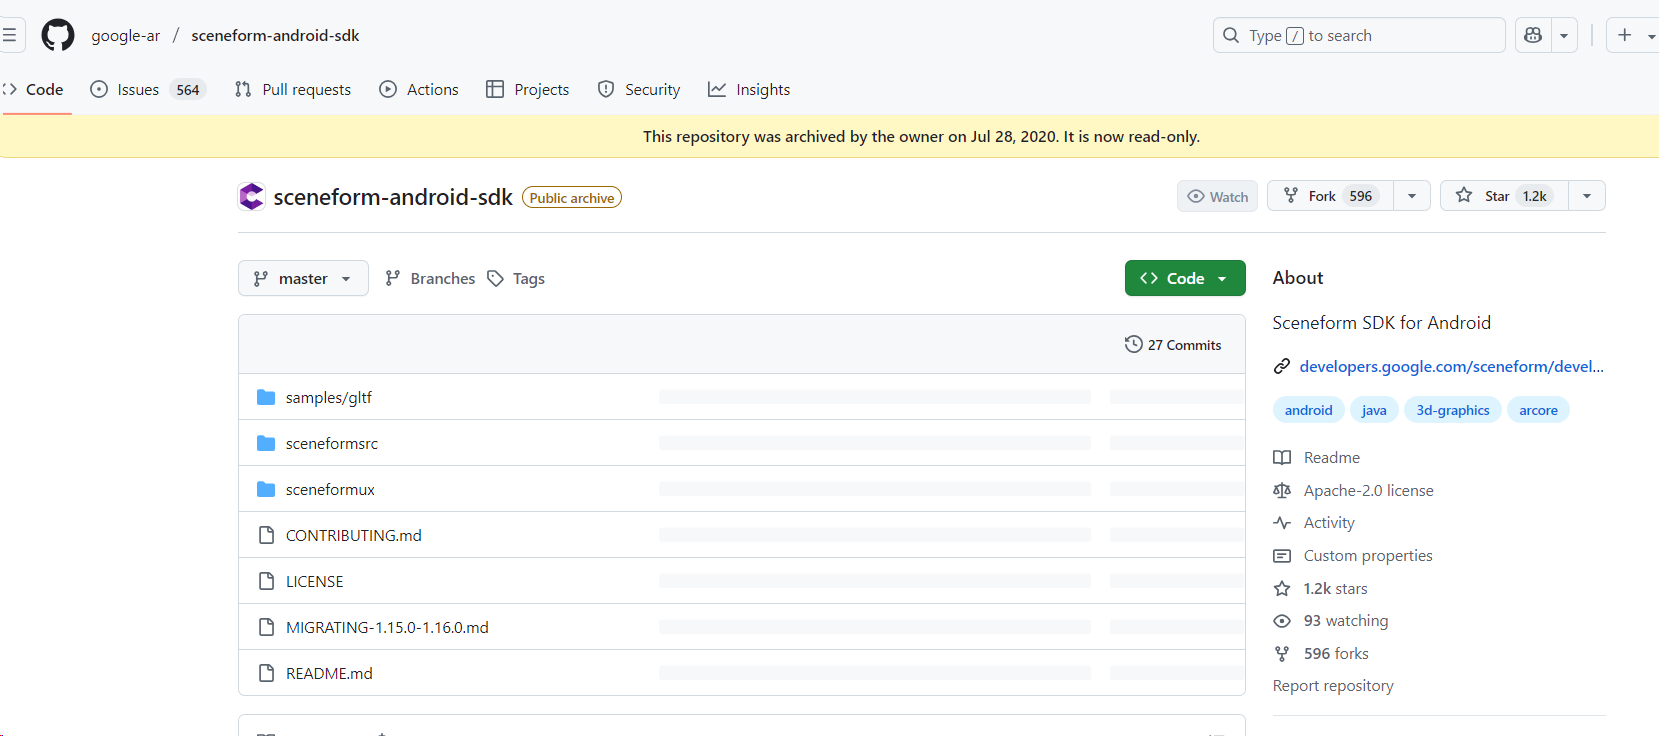Click the arcore topic tag
Viewport: 1659px width, 736px height.
(x=1538, y=410)
